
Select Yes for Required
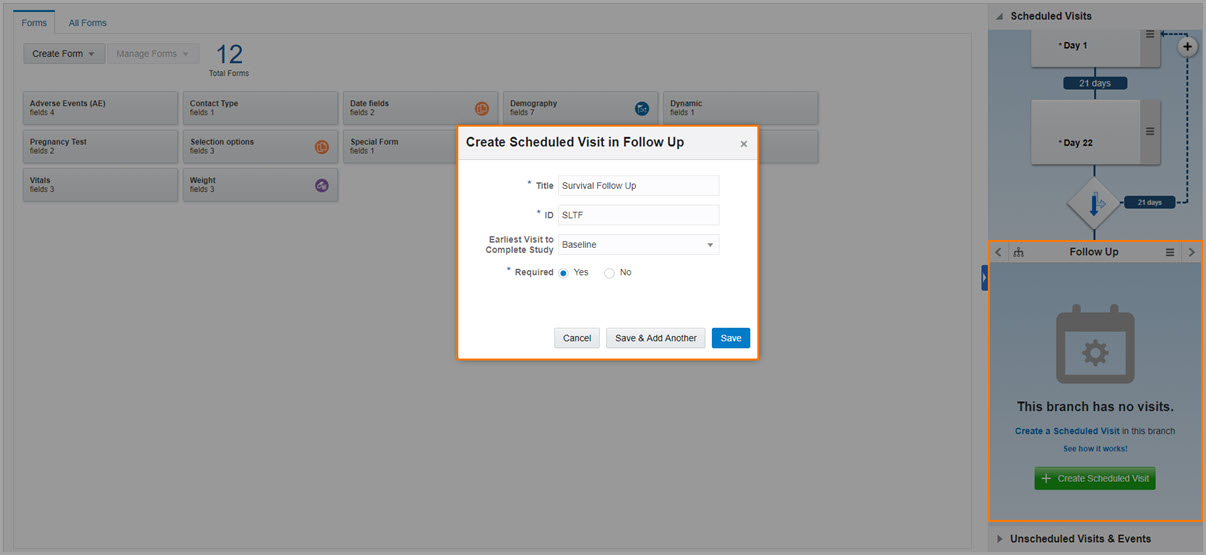point(564,273)
